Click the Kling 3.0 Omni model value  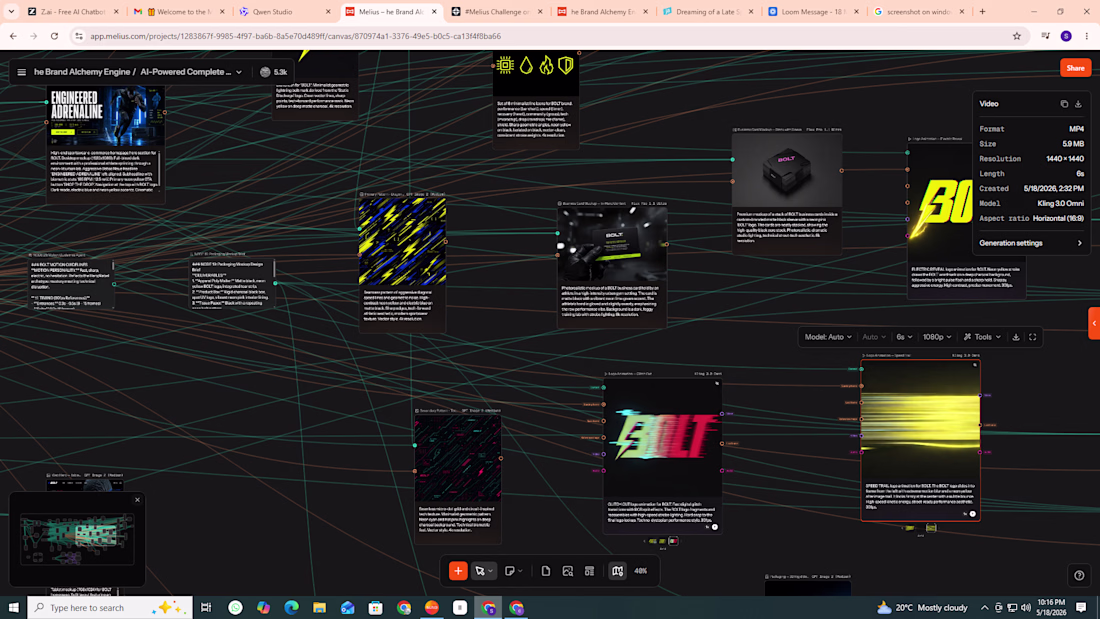click(1060, 204)
